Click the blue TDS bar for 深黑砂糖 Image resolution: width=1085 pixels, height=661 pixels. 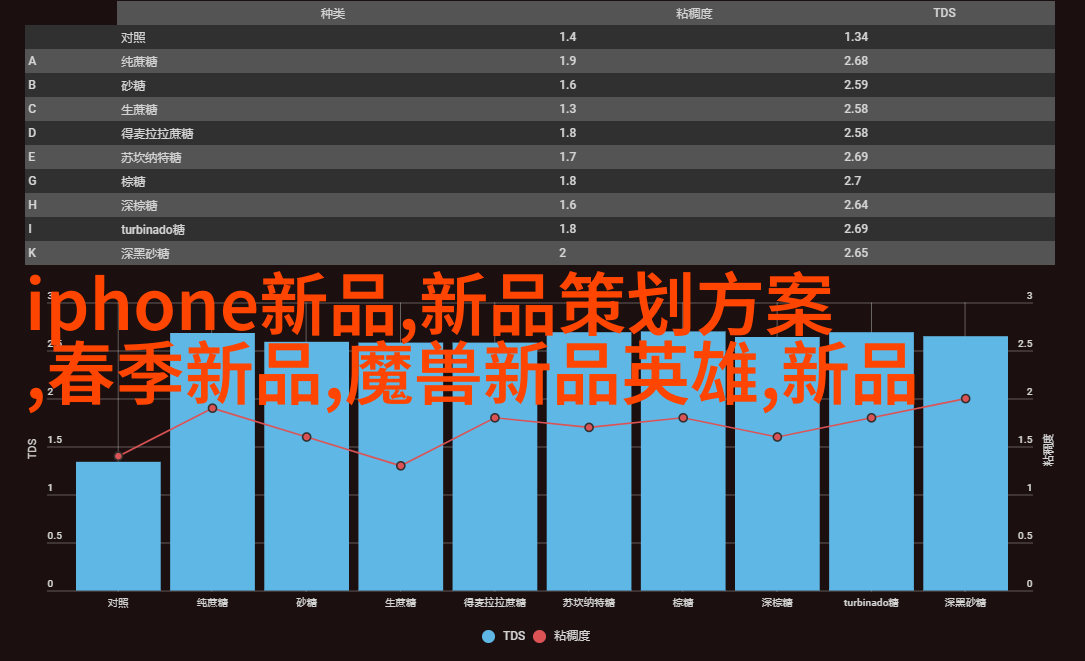[x=965, y=463]
